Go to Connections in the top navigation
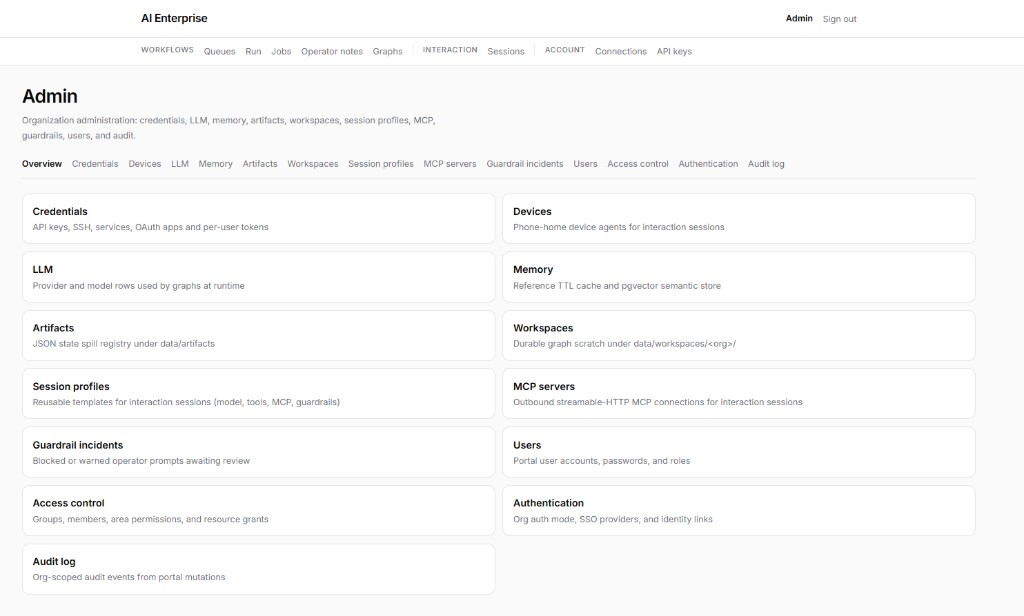This screenshot has height=616, width=1024. tap(620, 51)
